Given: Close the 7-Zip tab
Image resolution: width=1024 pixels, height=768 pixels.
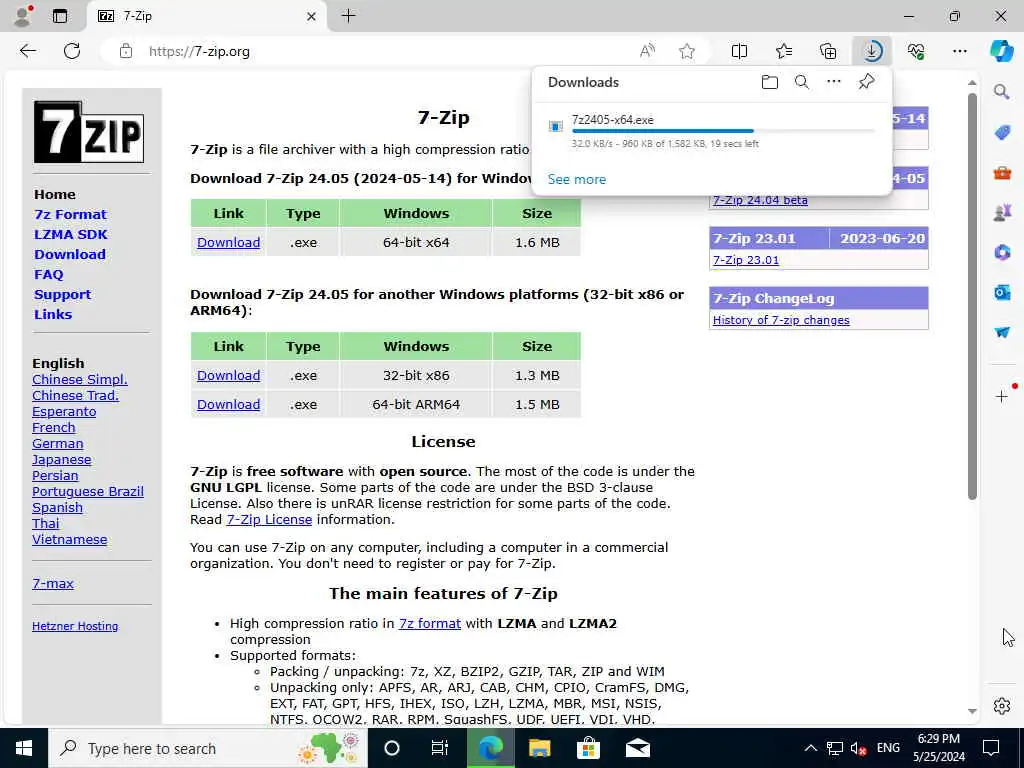Looking at the screenshot, I should pyautogui.click(x=312, y=16).
